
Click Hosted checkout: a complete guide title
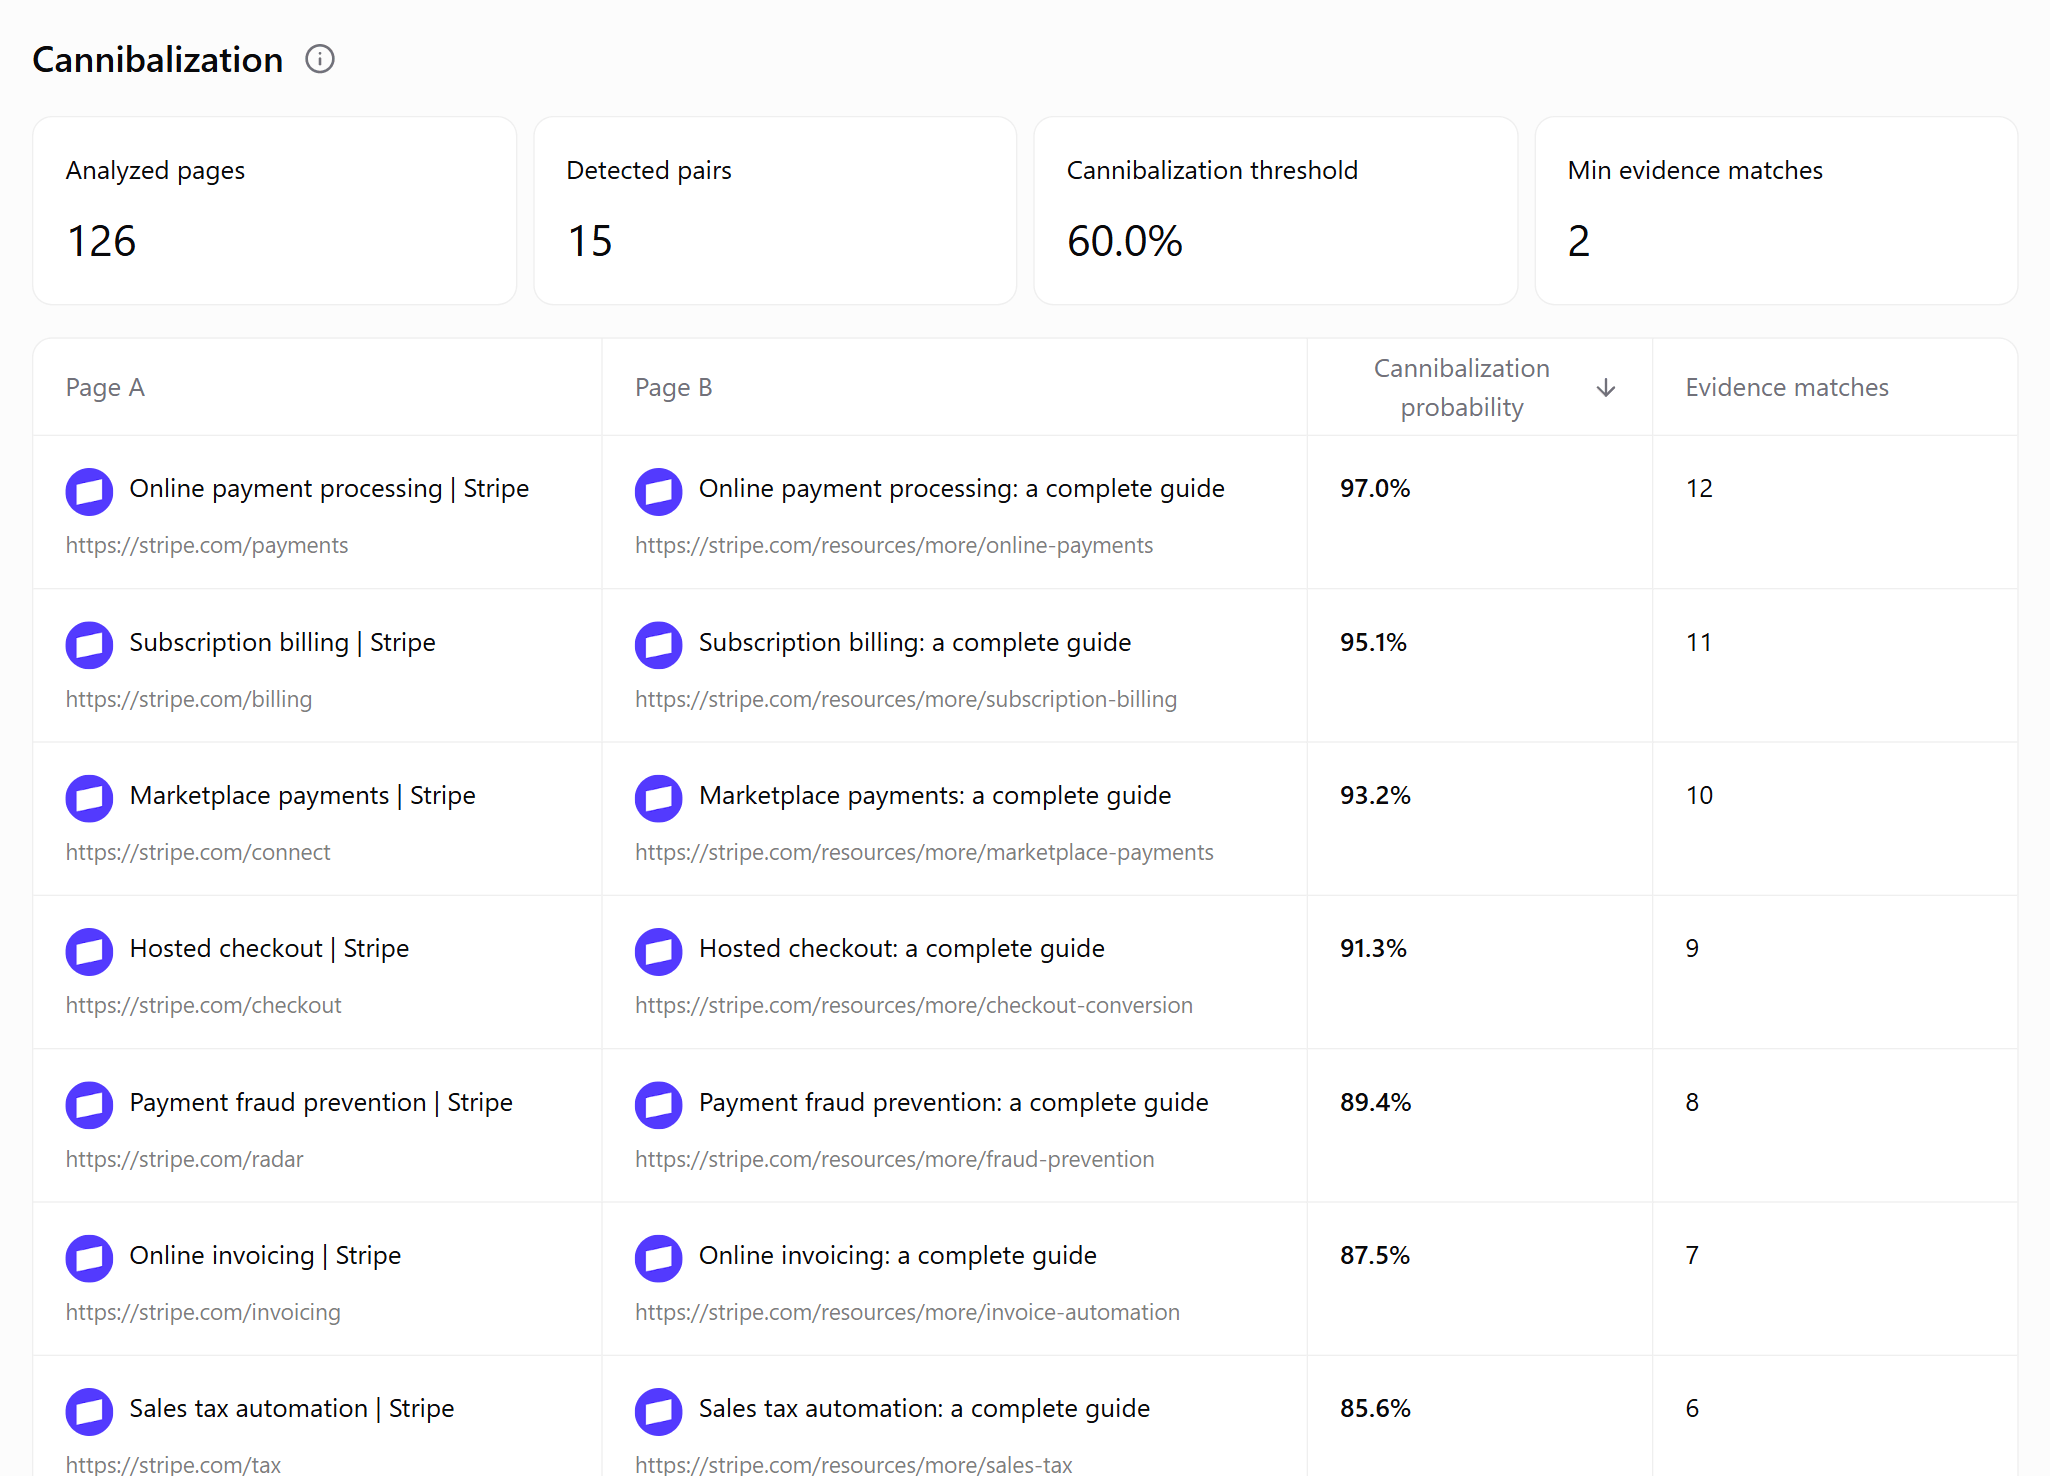[902, 948]
